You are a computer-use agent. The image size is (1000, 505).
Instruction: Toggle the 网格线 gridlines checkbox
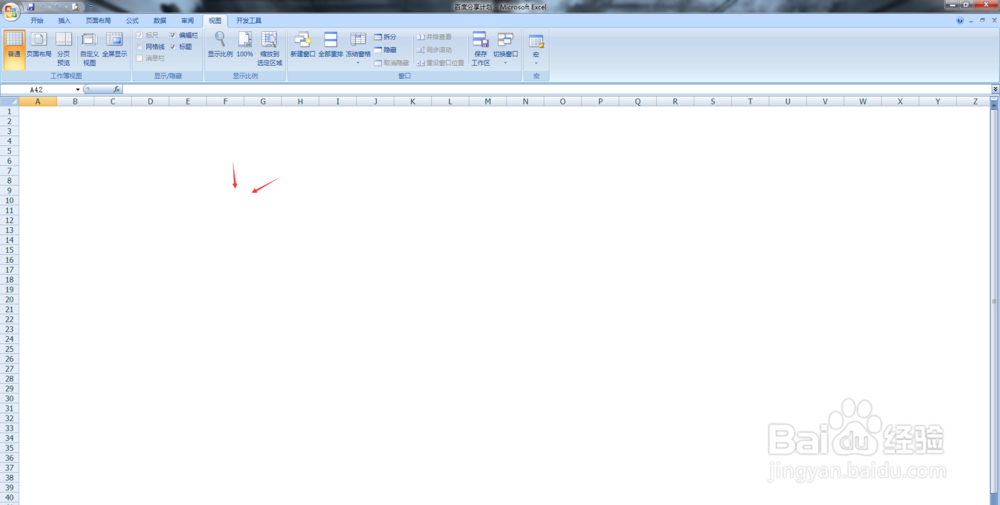(140, 47)
